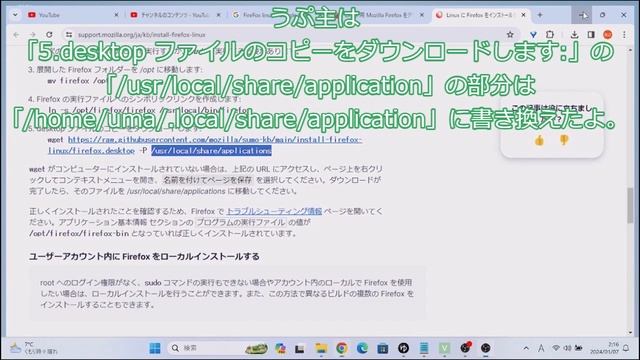Toggle the Chrome side panel
This screenshot has height=360, width=640.
(x=591, y=35)
